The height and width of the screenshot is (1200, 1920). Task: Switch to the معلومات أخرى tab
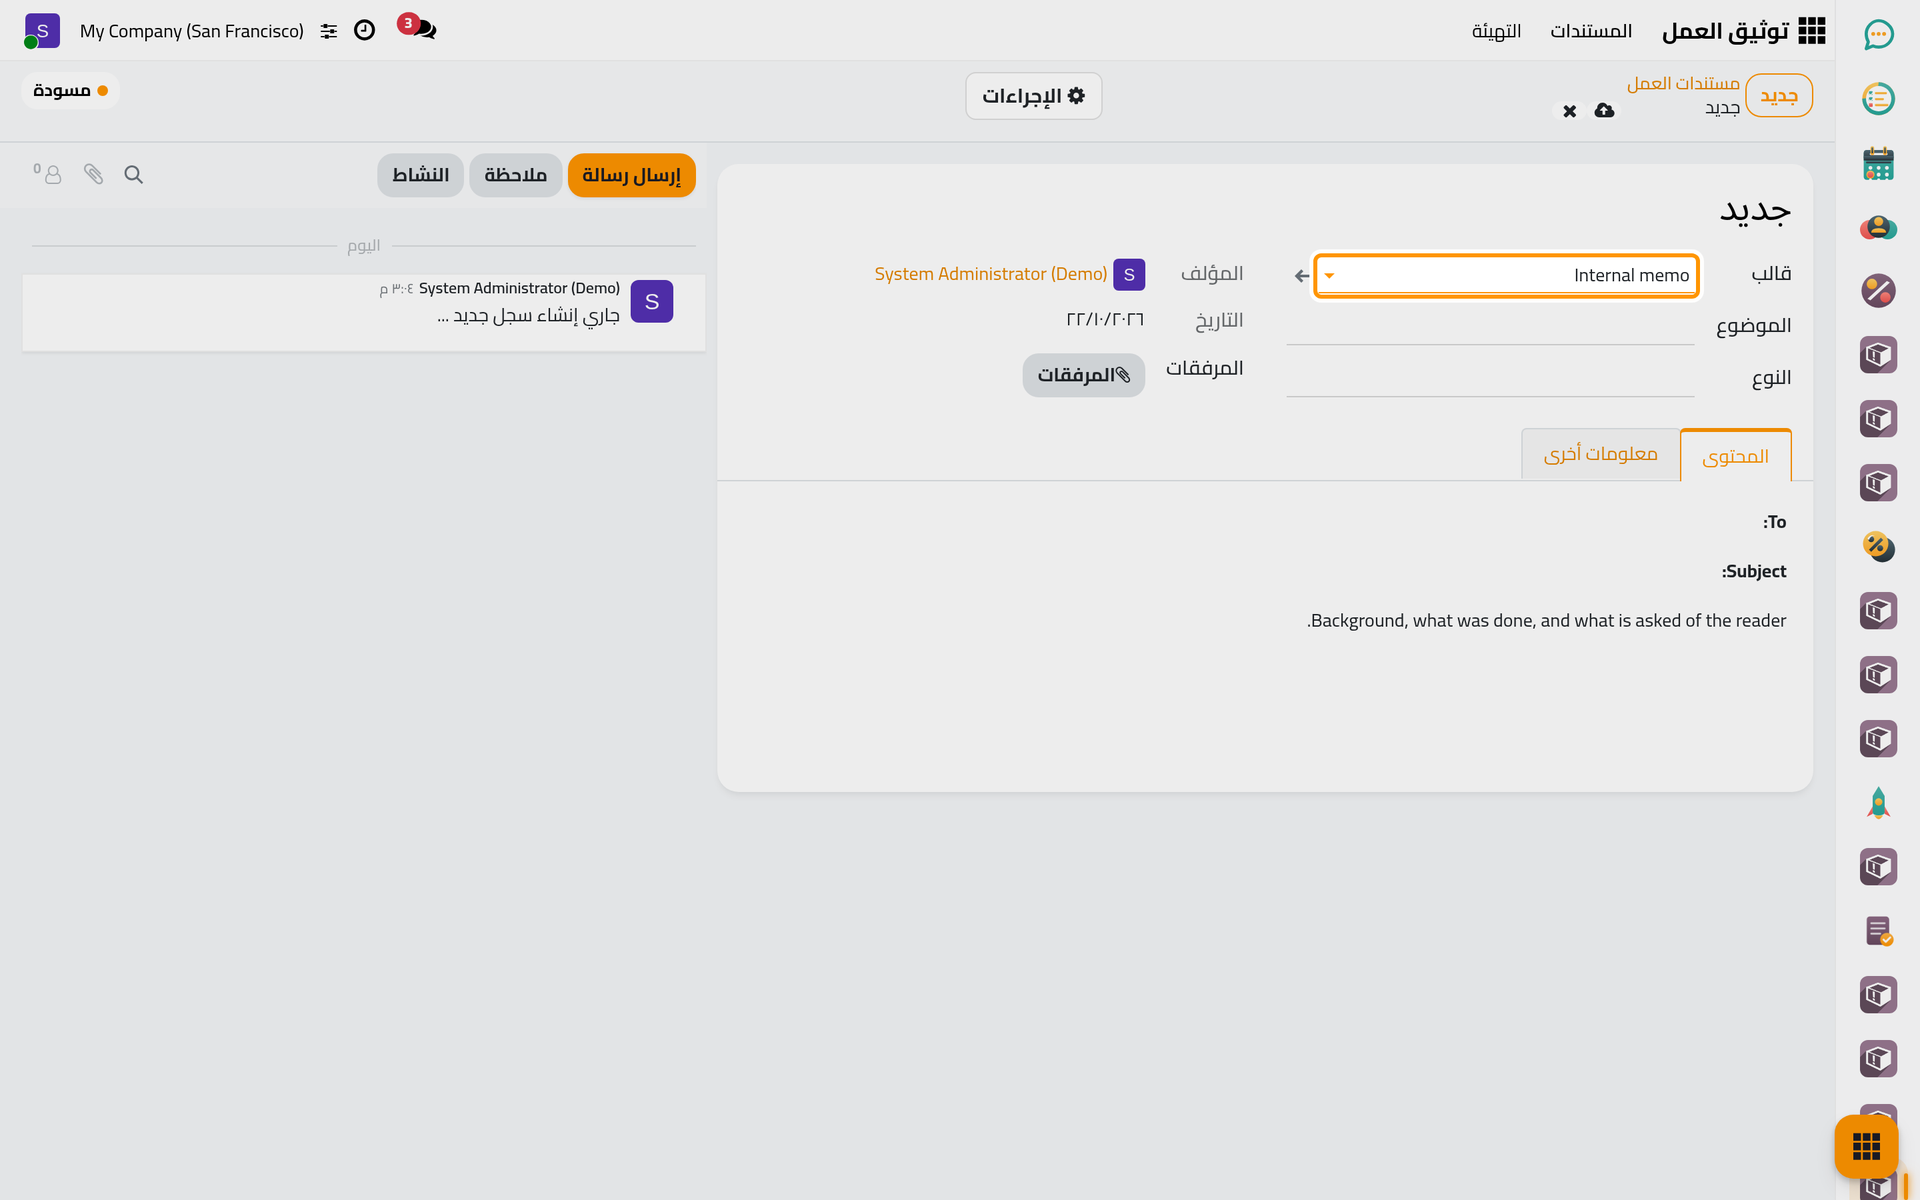click(x=1600, y=454)
